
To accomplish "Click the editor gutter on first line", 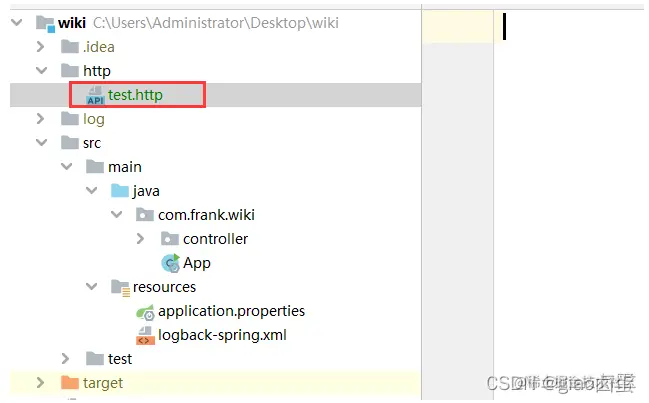I will [x=457, y=26].
